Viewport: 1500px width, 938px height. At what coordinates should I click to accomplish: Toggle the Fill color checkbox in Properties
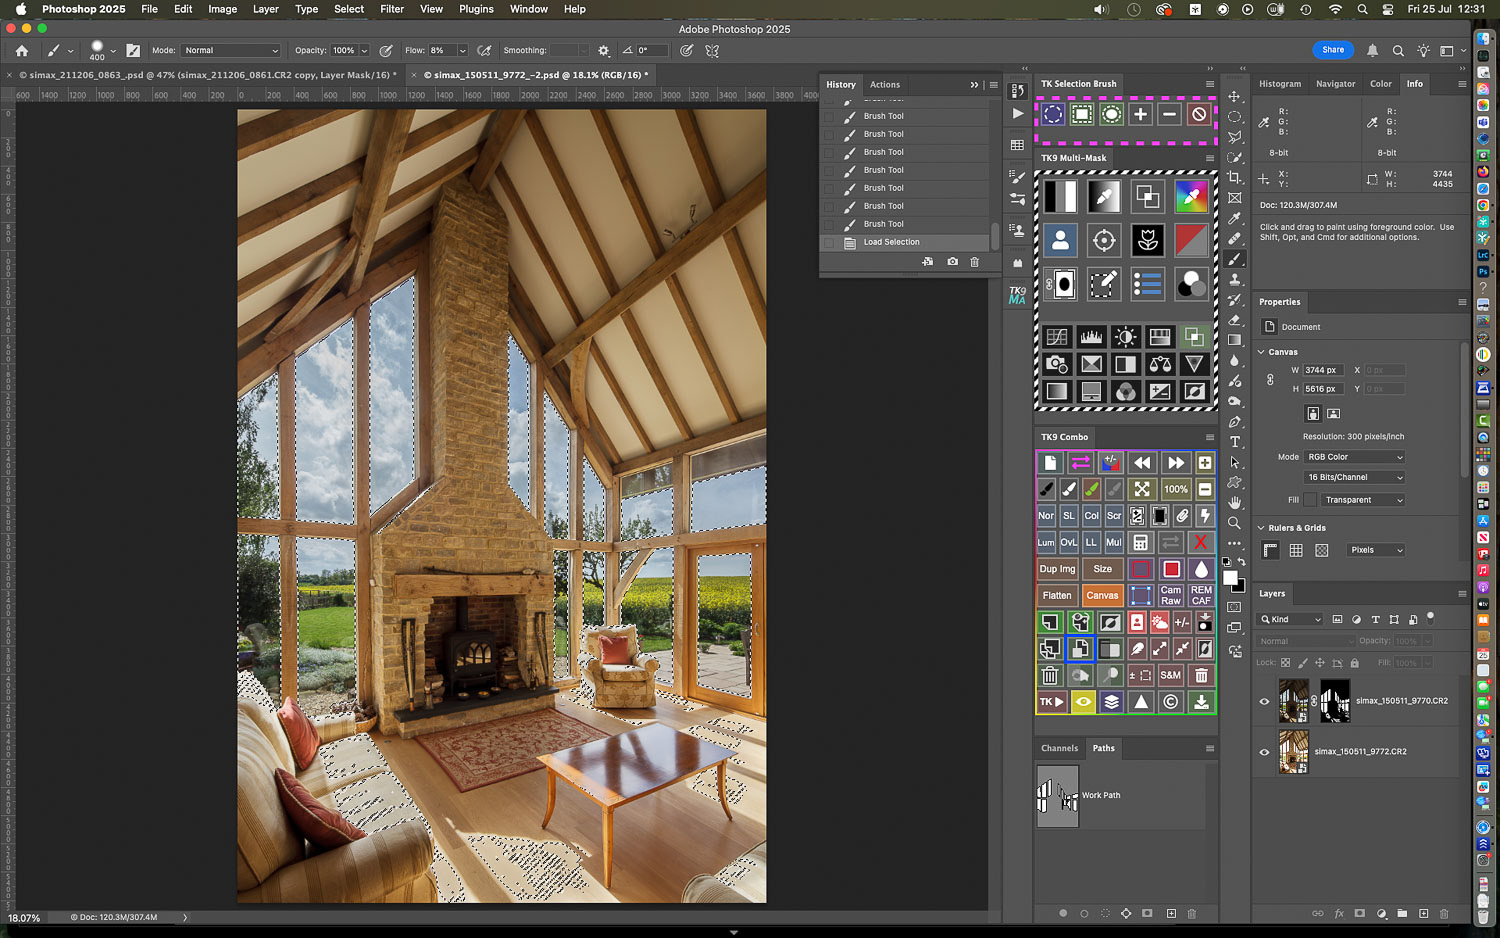pyautogui.click(x=1310, y=500)
